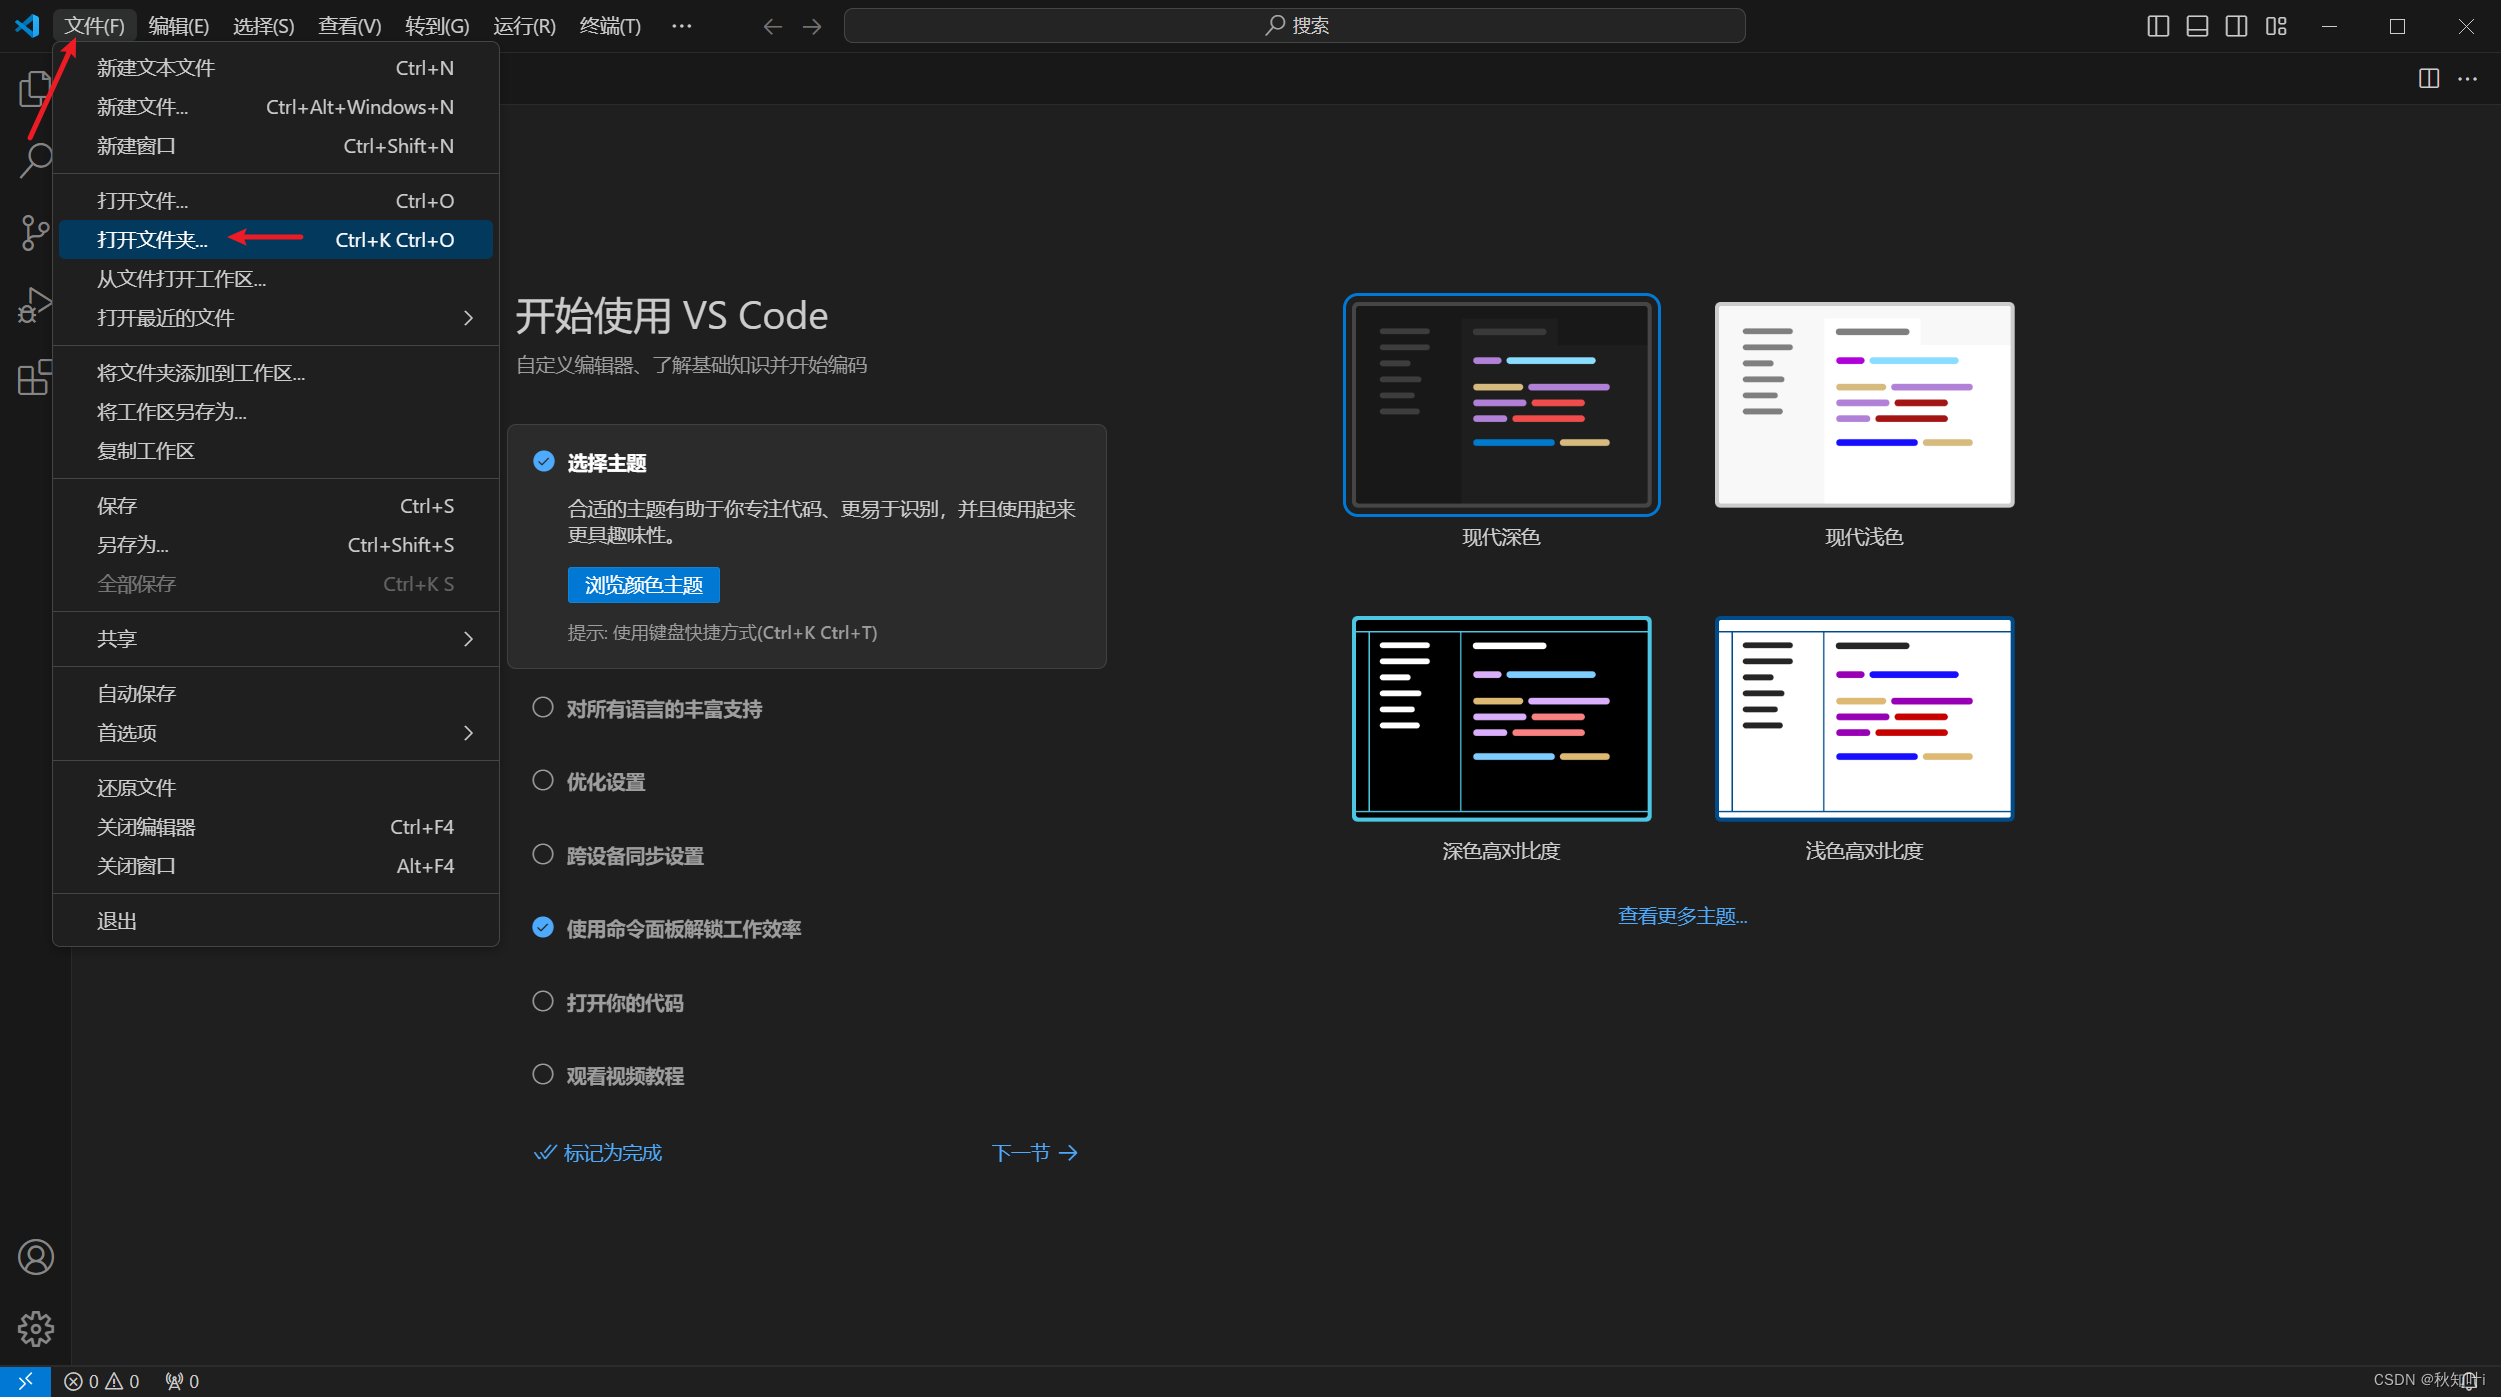This screenshot has width=2501, height=1397.
Task: Open the 选择(S) menu
Action: 263,26
